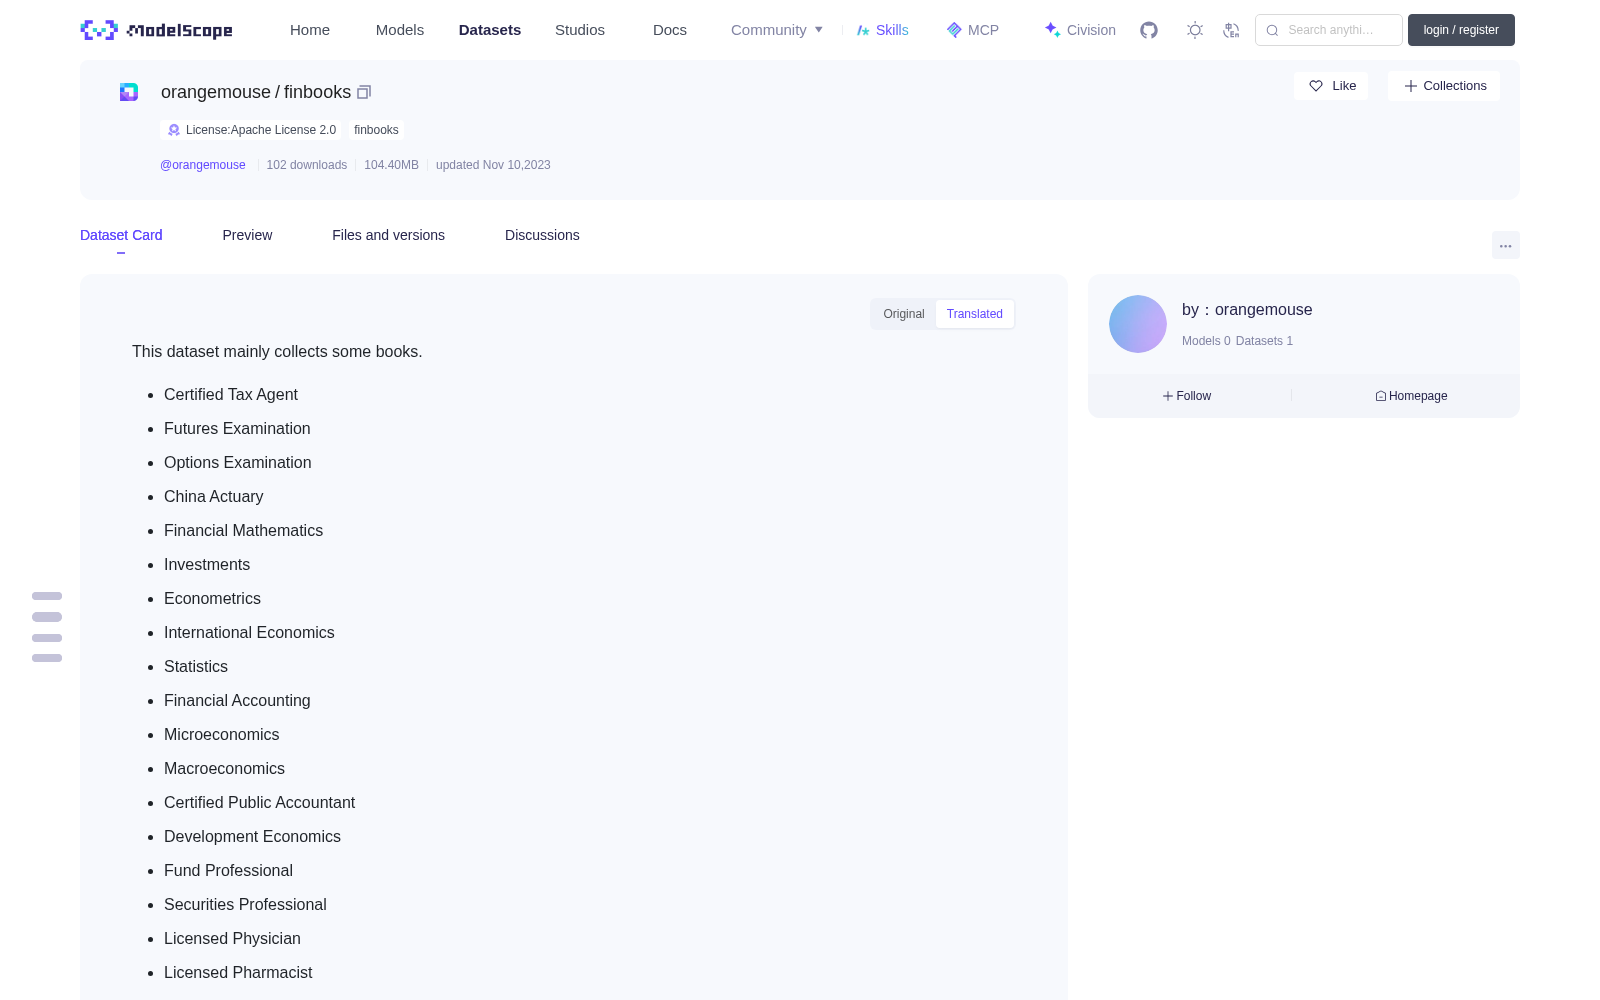Screen dimensions: 1600x1000
Task: Show the Translated text version
Action: click(975, 314)
